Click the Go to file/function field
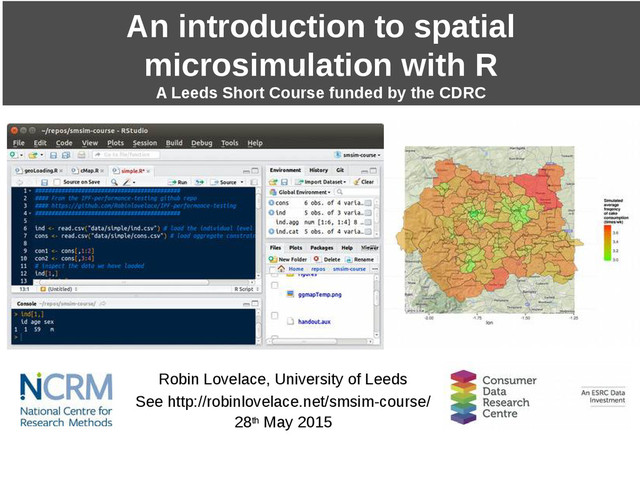The width and height of the screenshot is (640, 480). click(126, 155)
